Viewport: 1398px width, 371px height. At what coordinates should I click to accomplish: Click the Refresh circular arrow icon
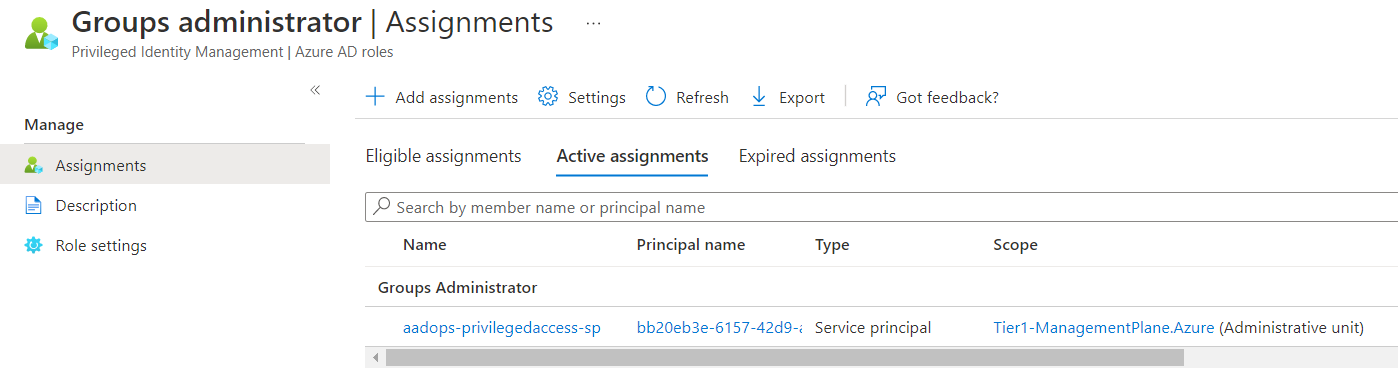pos(656,97)
